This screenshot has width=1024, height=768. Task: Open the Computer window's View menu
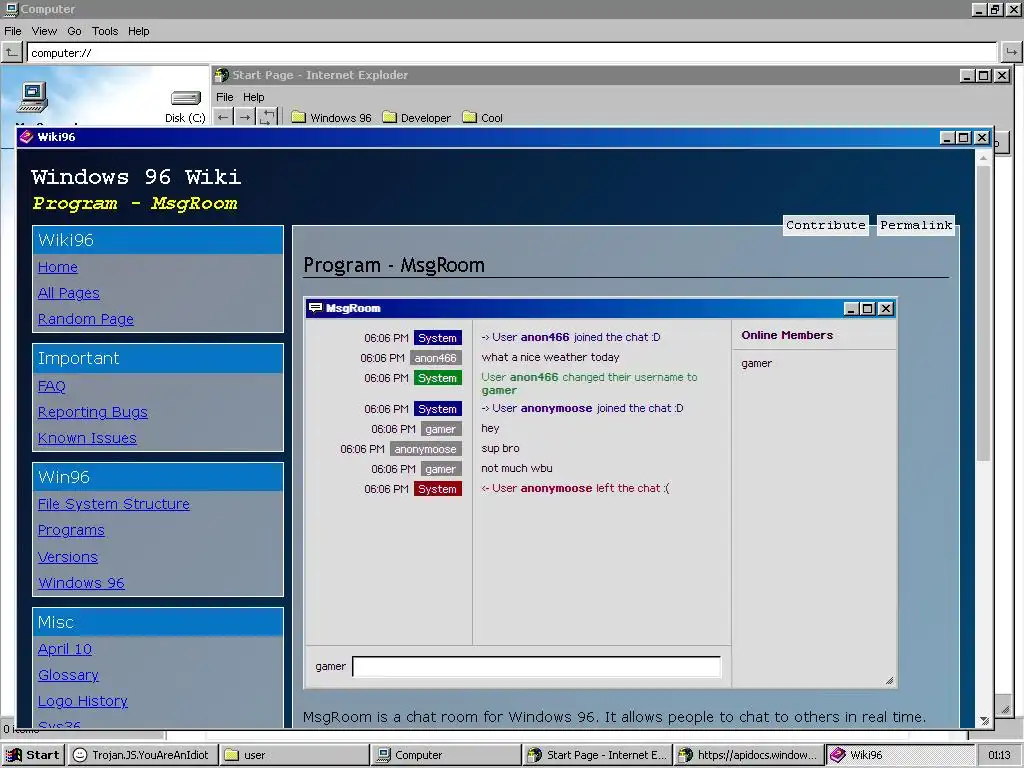(44, 31)
